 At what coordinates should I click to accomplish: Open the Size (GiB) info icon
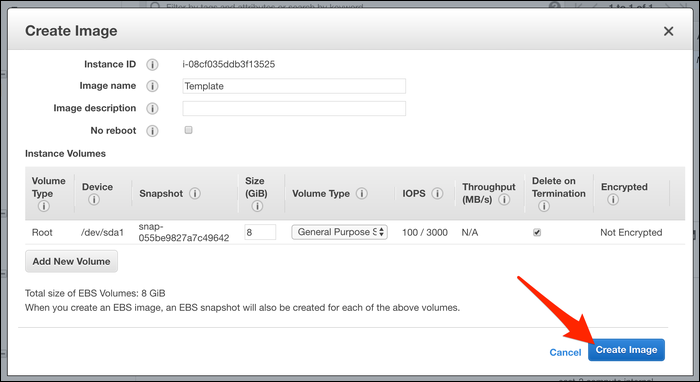pos(257,206)
